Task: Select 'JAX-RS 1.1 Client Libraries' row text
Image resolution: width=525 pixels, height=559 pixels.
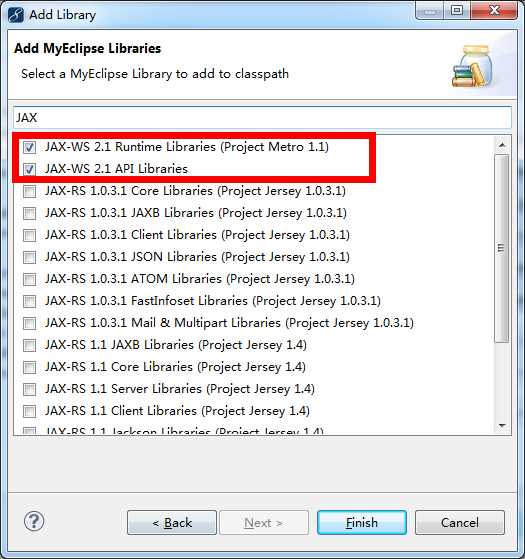Action: pos(177,411)
